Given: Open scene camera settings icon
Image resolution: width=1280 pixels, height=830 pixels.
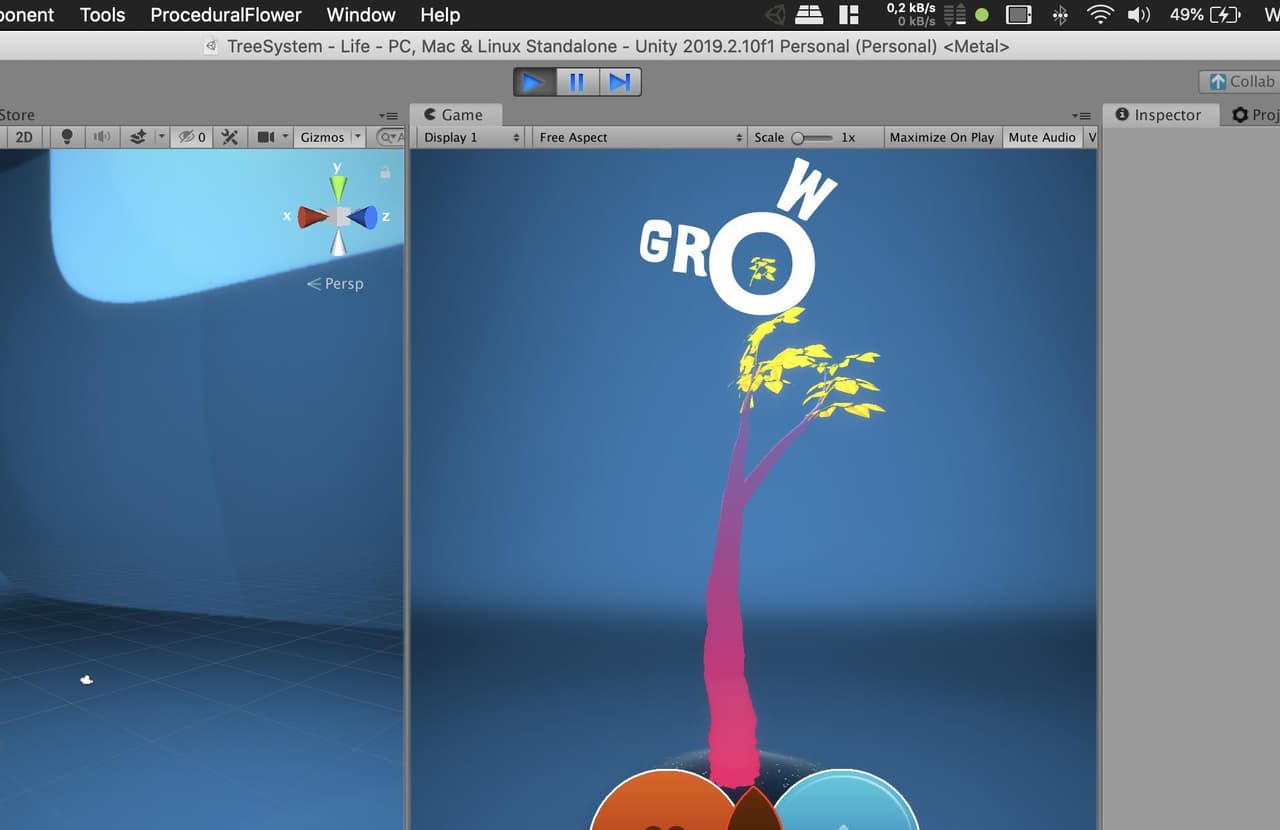Looking at the screenshot, I should click(266, 137).
